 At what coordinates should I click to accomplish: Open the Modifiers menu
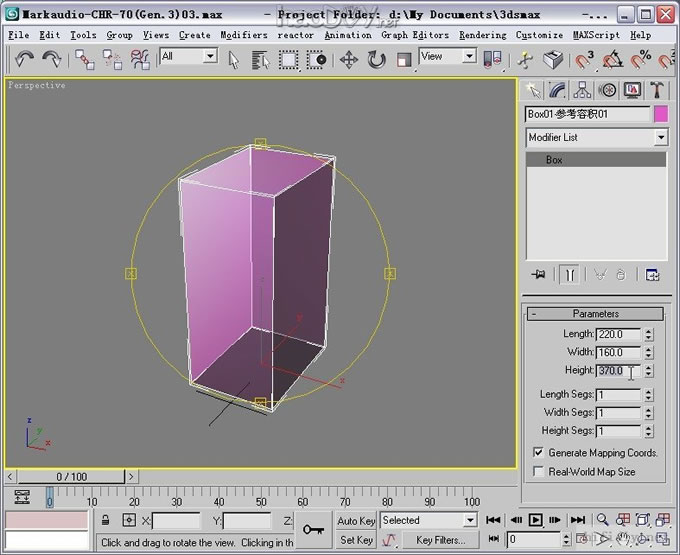[243, 34]
